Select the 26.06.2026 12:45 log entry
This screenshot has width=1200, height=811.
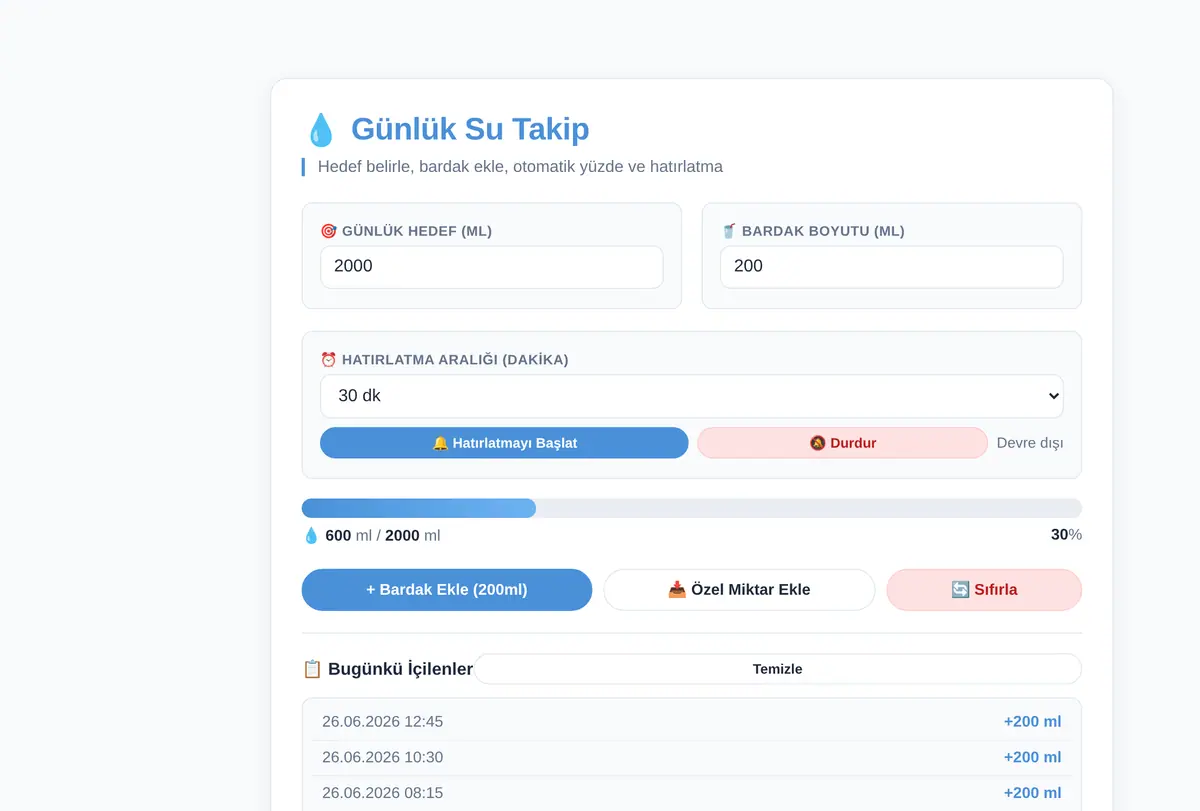pos(692,722)
